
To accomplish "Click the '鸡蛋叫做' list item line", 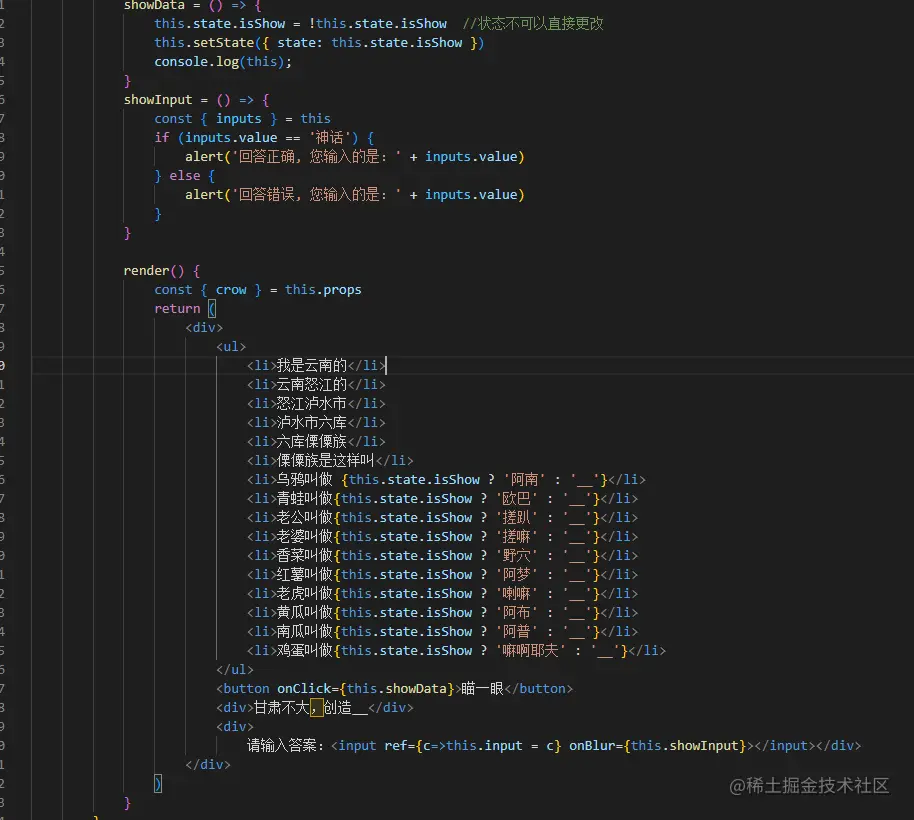I will 456,651.
